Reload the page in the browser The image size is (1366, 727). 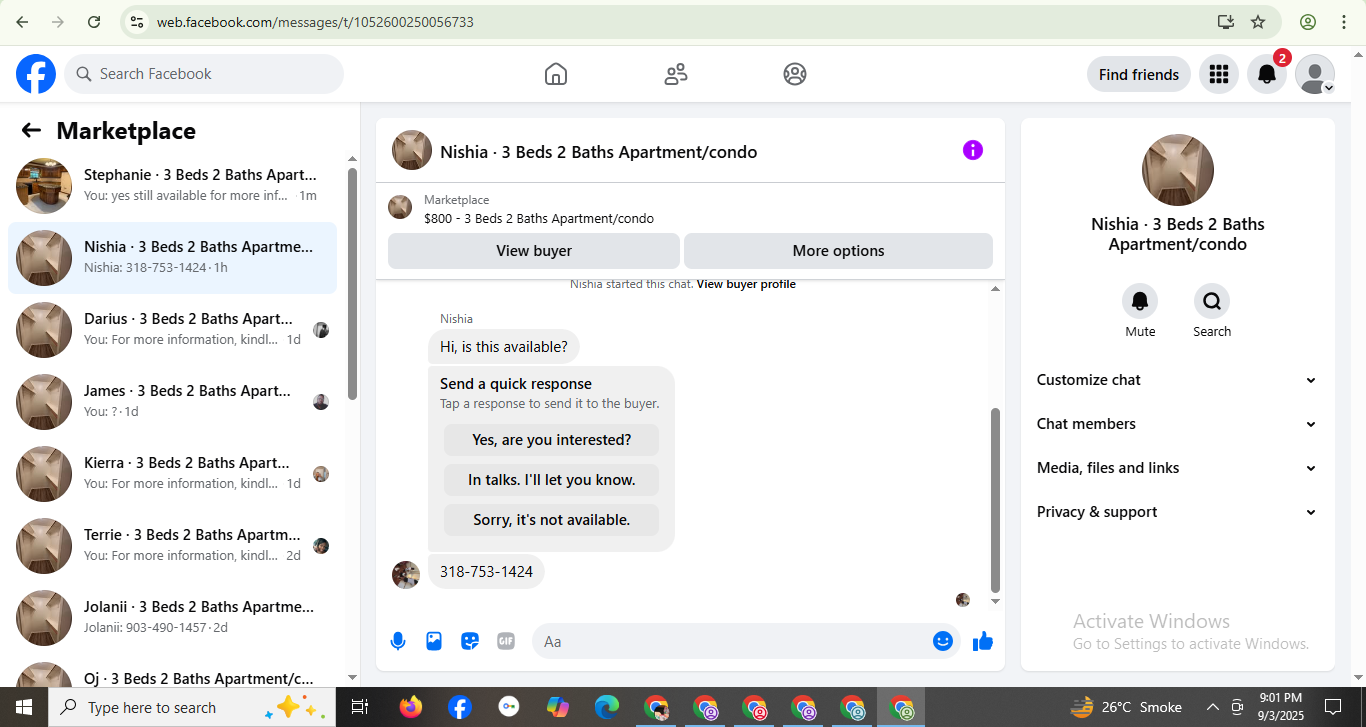pyautogui.click(x=94, y=22)
